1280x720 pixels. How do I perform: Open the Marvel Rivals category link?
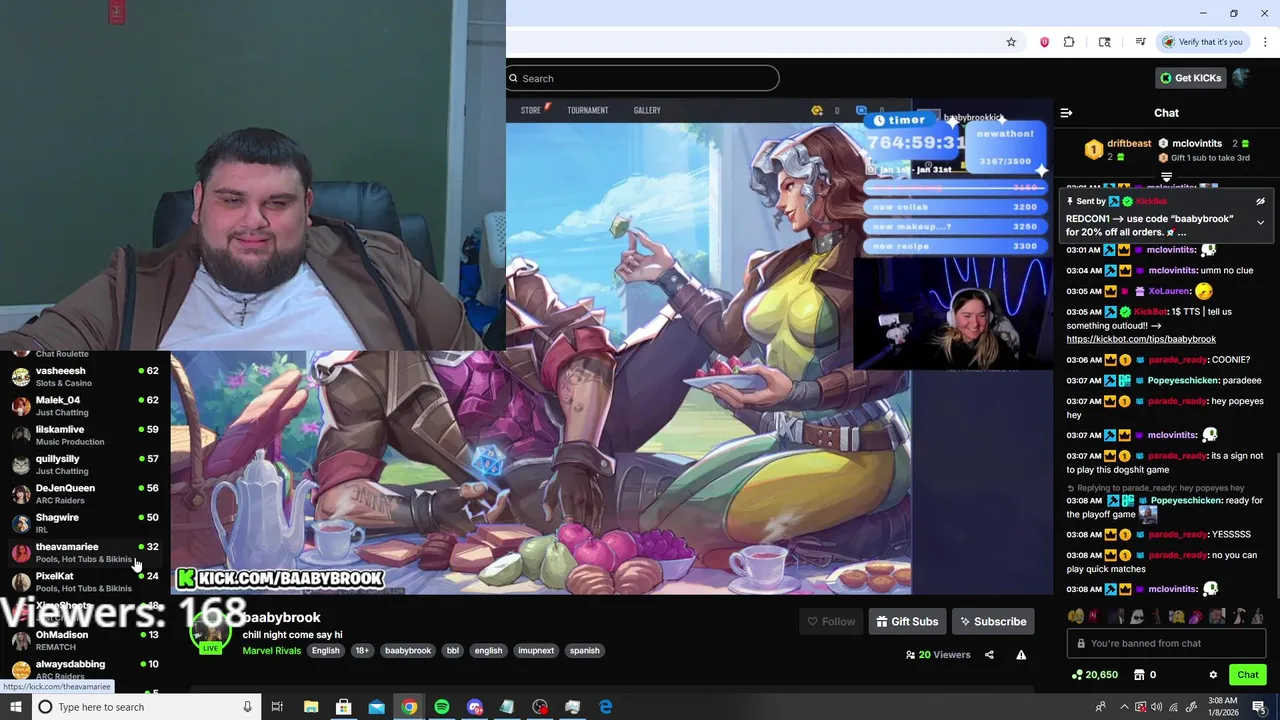271,650
